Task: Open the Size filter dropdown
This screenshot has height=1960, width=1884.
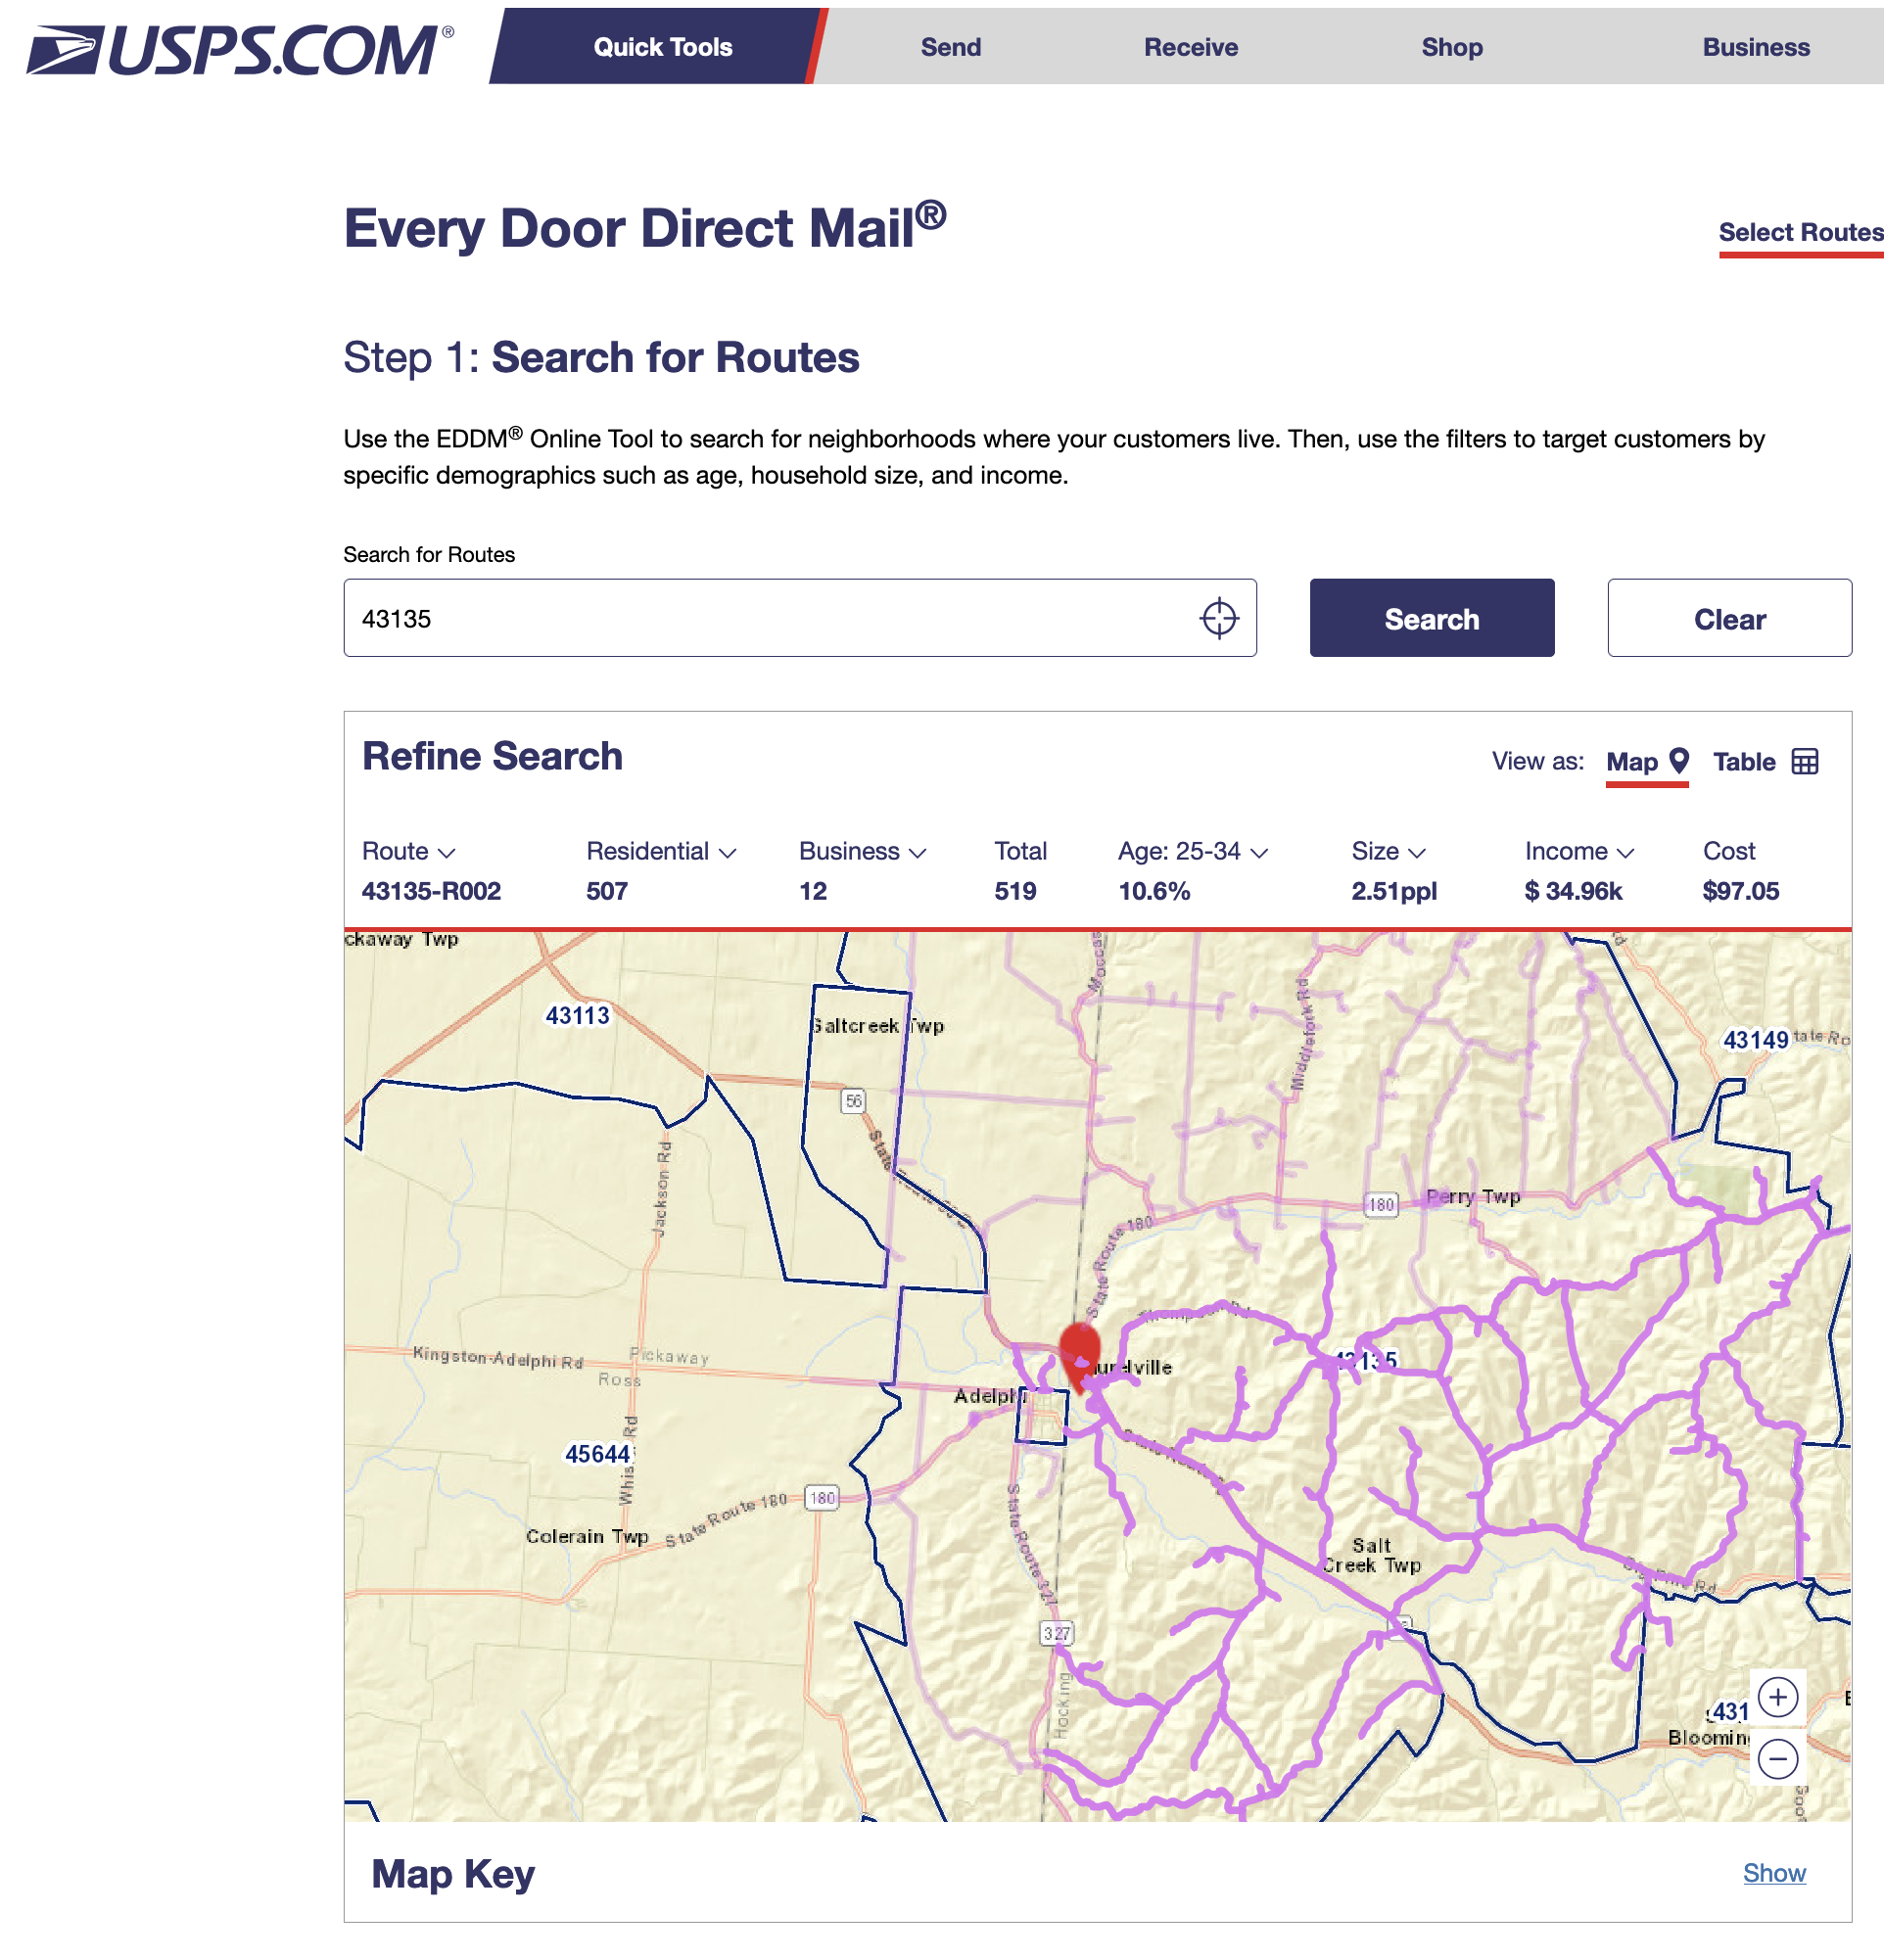Action: click(1387, 851)
